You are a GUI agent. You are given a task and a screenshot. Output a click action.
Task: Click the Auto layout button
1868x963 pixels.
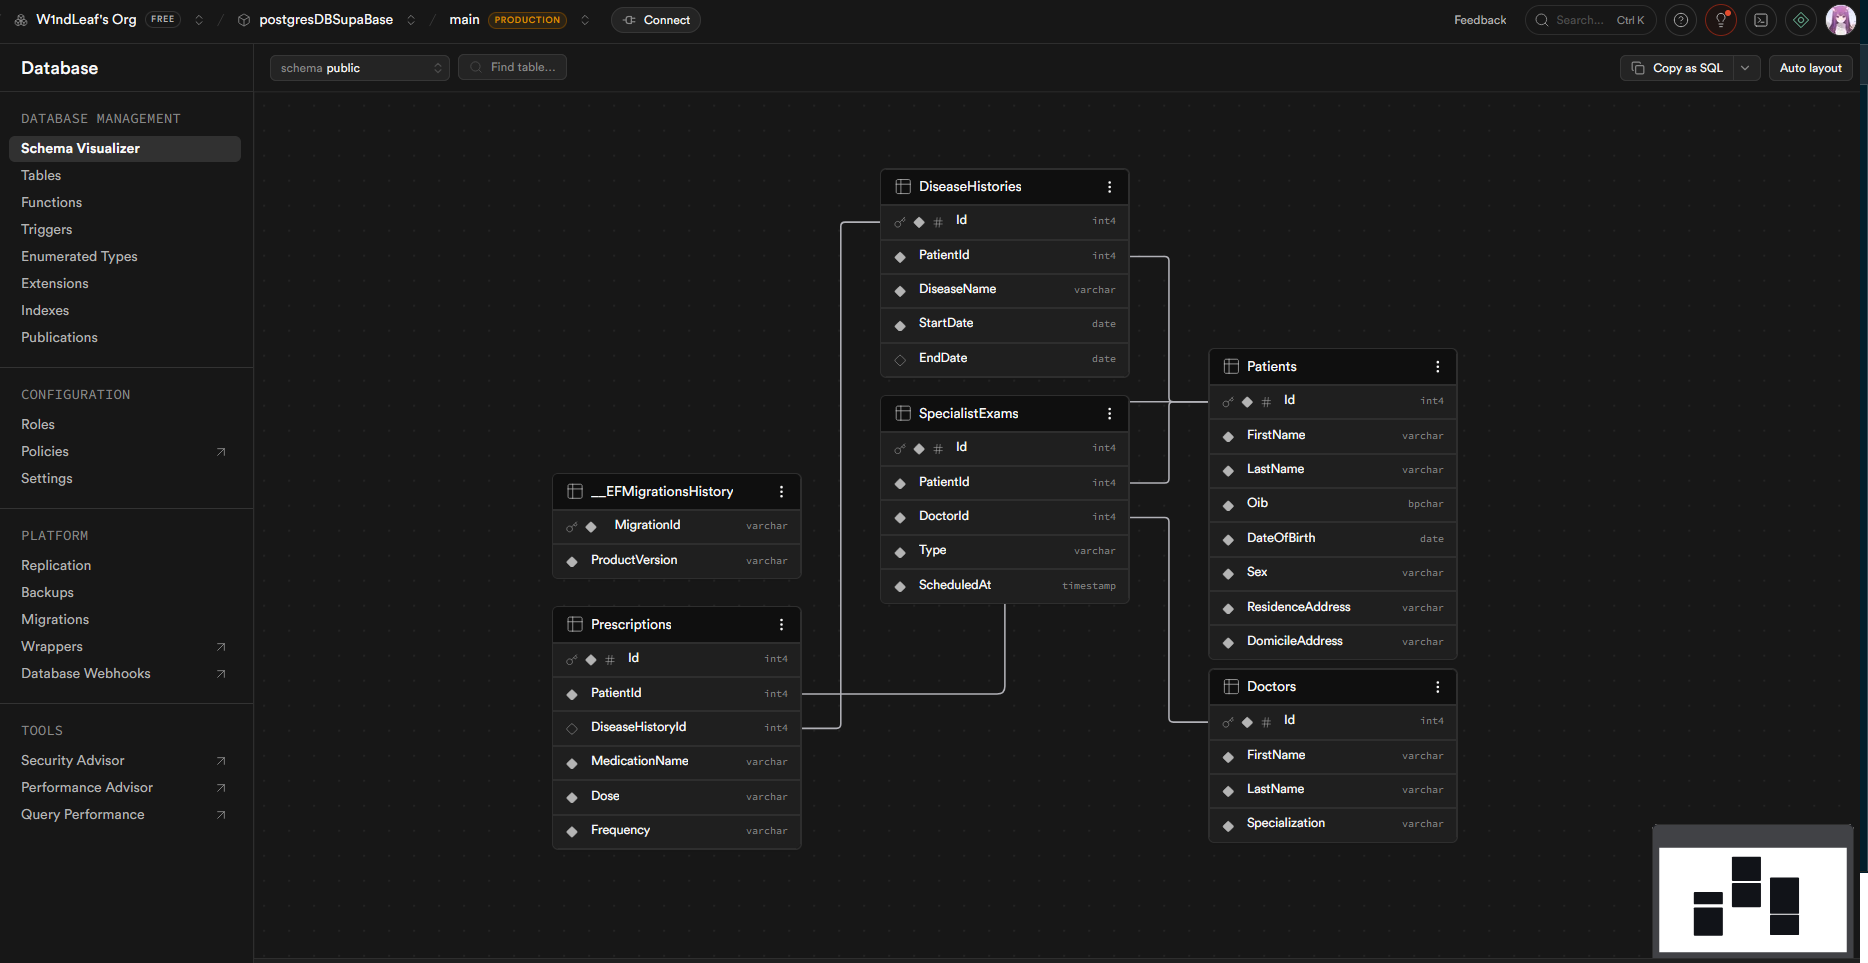(x=1810, y=68)
